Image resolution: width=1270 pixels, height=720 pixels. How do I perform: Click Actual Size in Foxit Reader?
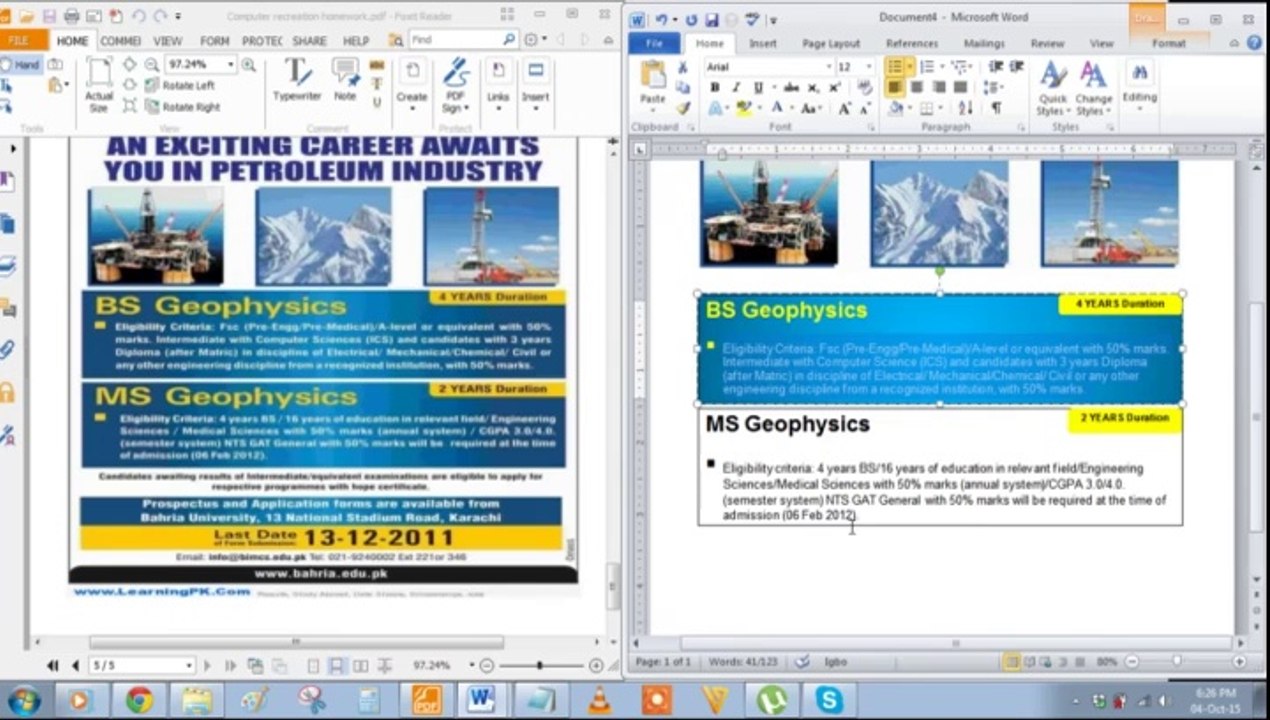click(x=99, y=85)
